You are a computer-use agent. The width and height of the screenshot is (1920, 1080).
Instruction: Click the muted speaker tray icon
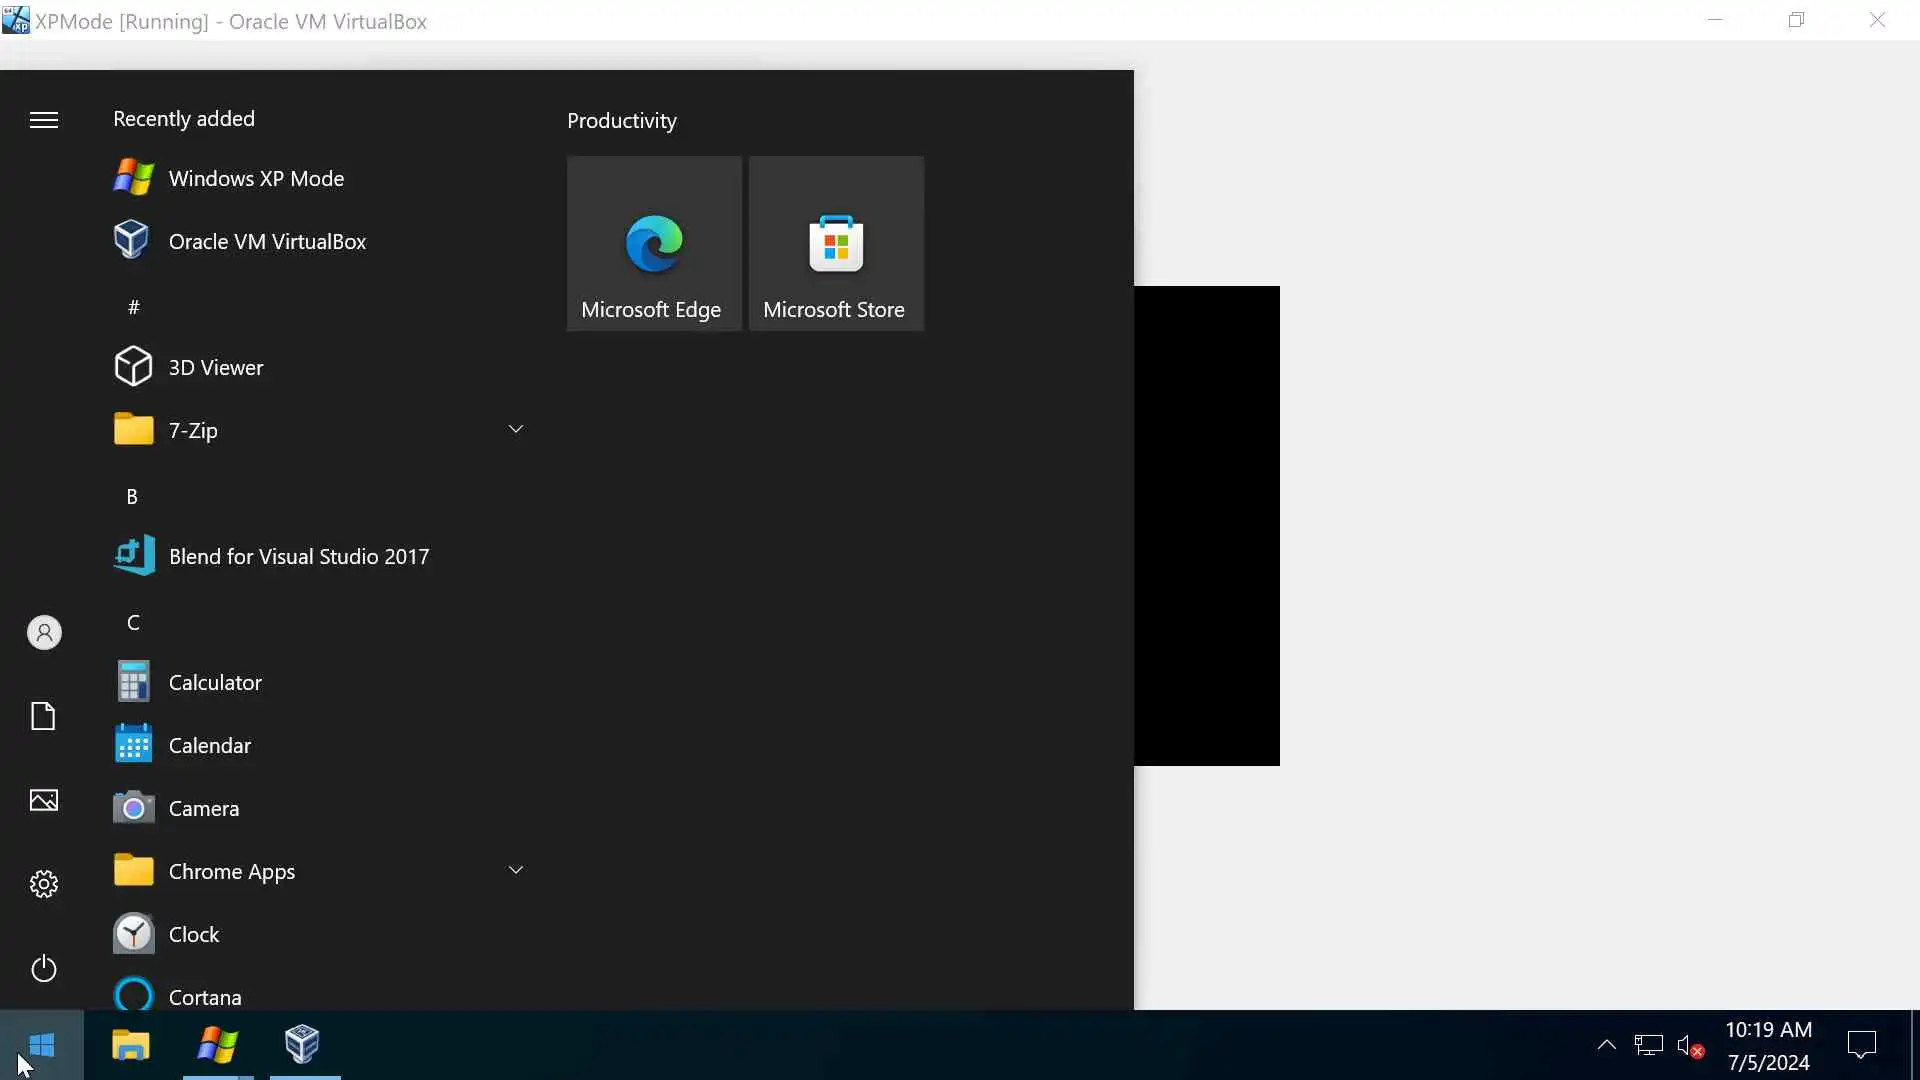click(1690, 1046)
